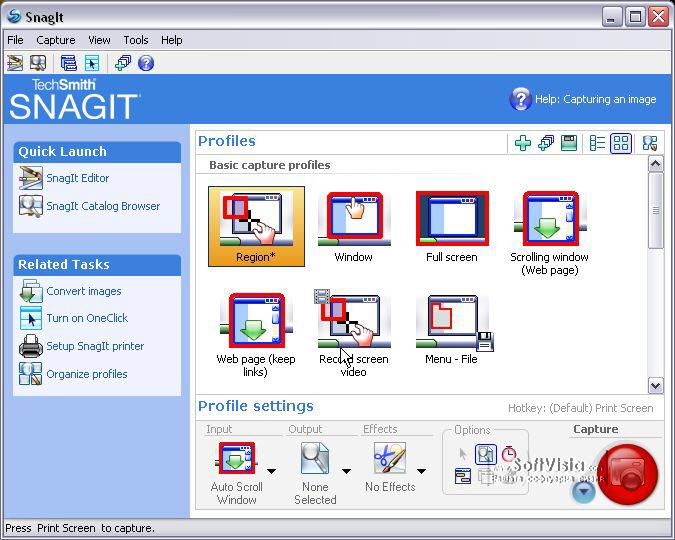This screenshot has height=540, width=675.
Task: Click the profiles vertical scrollbar thumb
Action: [656, 210]
